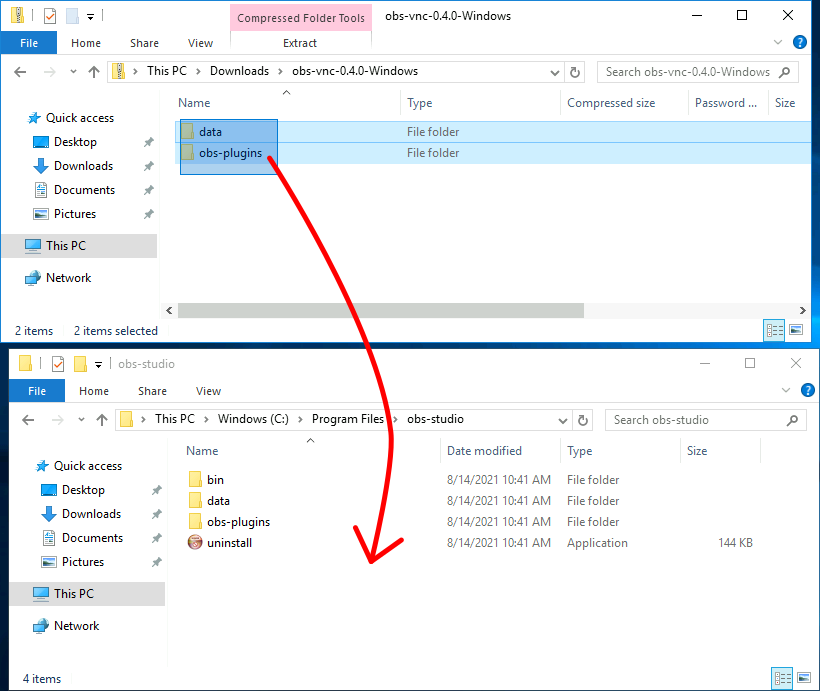This screenshot has height=691, width=820.
Task: Open Quick Access Toolbar dropdown in obs-vnc window
Action: (90, 17)
